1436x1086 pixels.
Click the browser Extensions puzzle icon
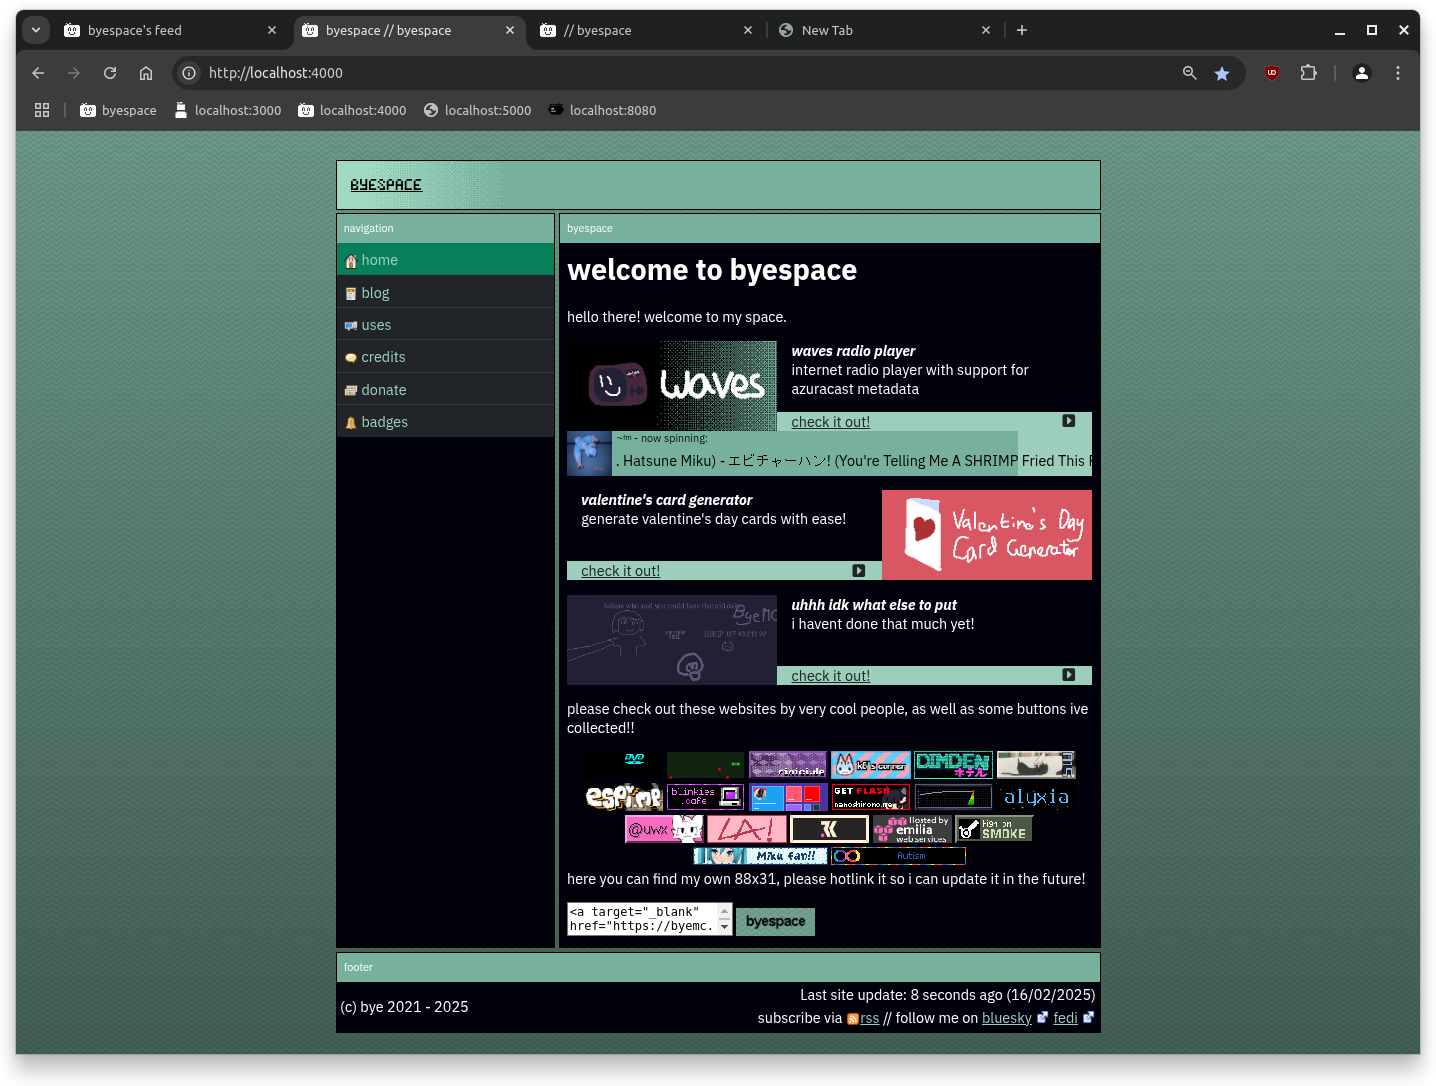pyautogui.click(x=1308, y=72)
